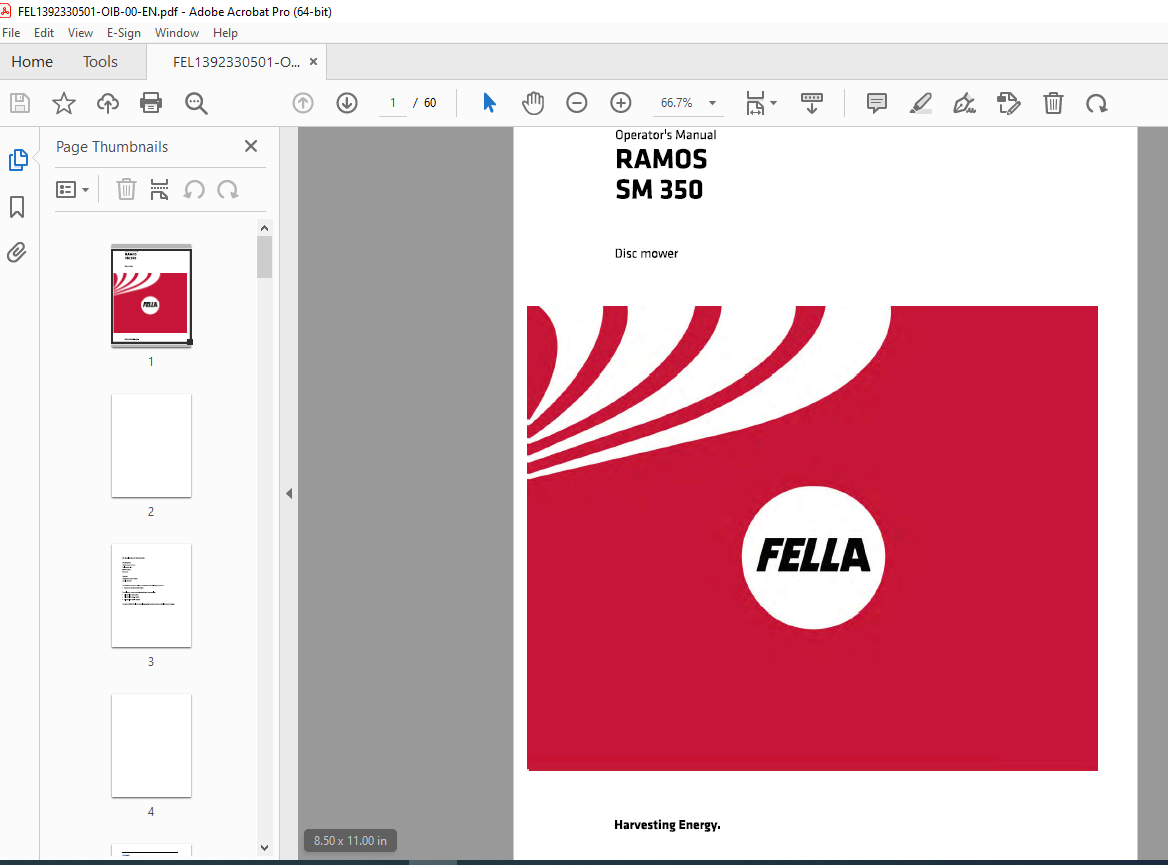
Task: Click thumbnails scrollbar down arrow
Action: pos(264,847)
